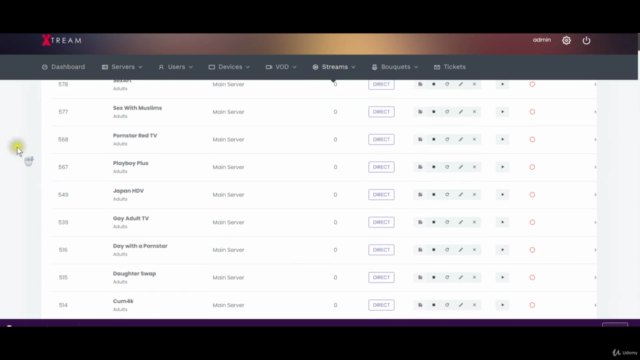Open the file icon for stream 516

420,250
